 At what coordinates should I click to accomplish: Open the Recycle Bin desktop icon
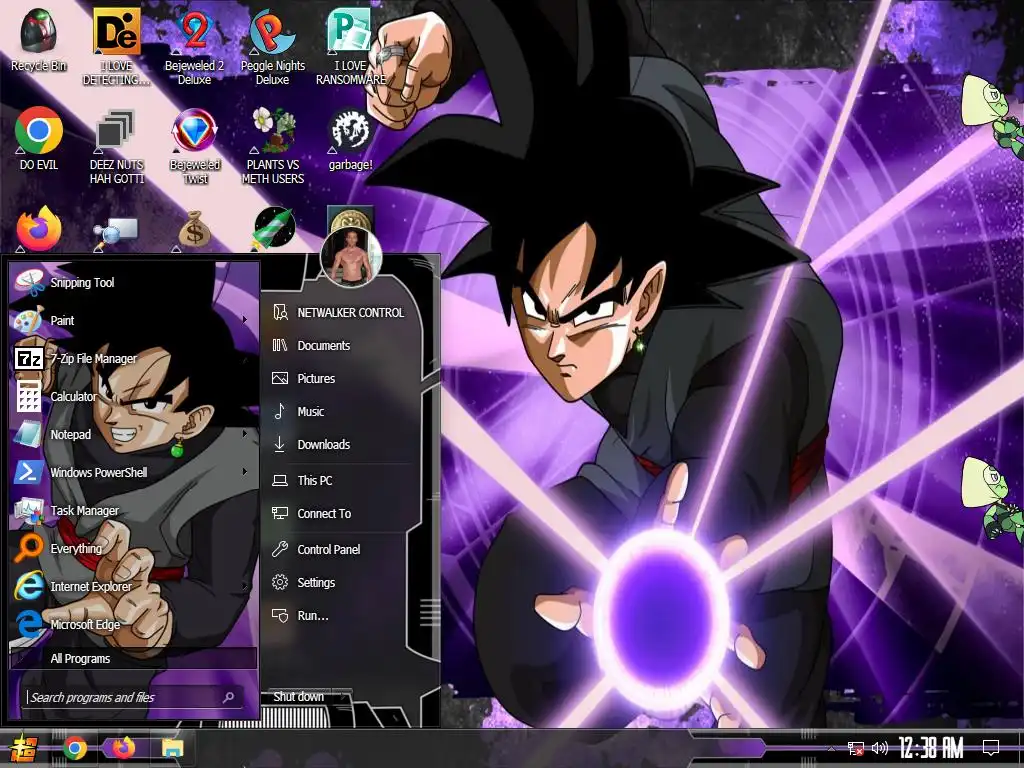(39, 40)
